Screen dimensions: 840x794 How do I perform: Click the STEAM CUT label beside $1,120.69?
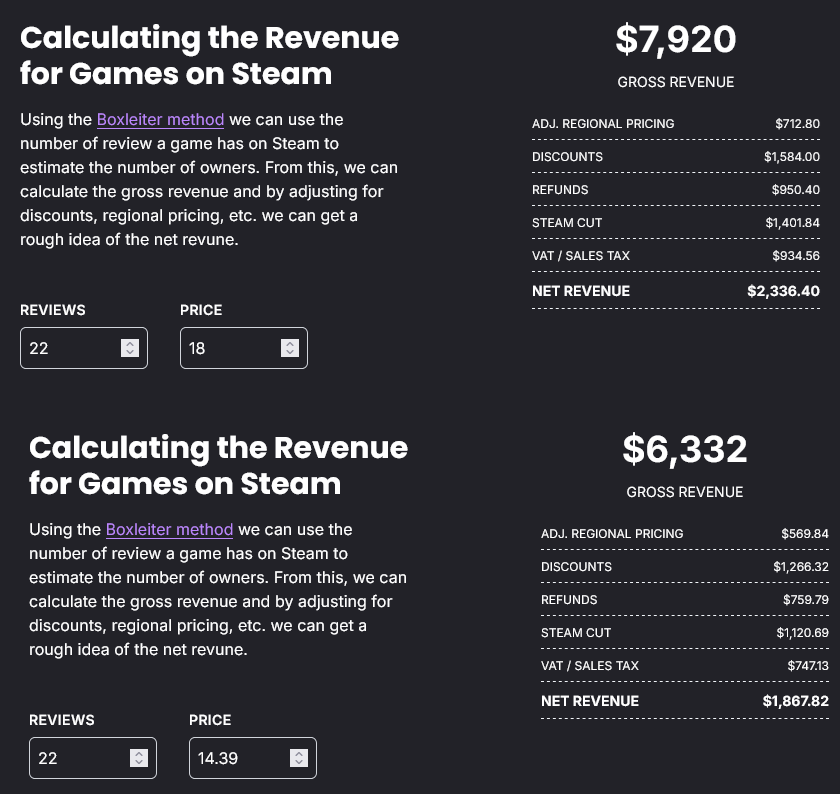[x=576, y=633]
